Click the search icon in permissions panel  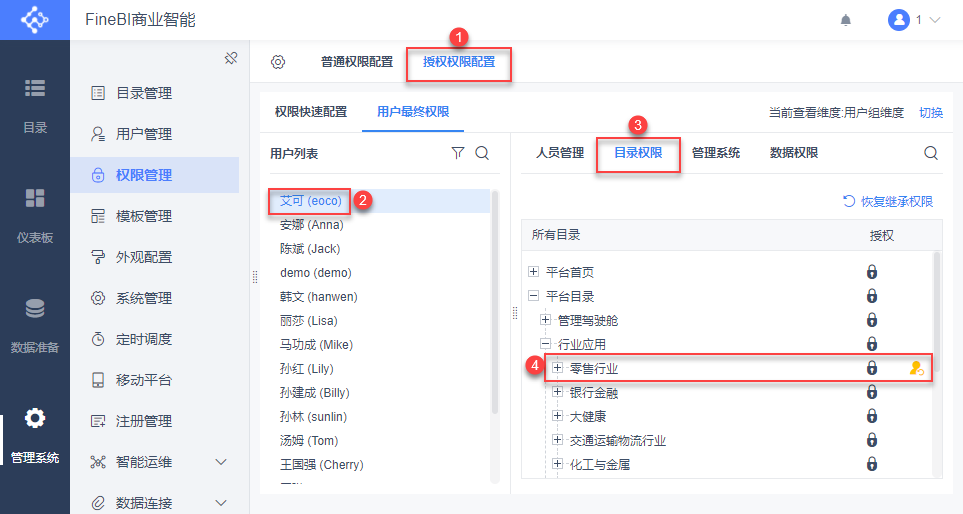(x=931, y=153)
